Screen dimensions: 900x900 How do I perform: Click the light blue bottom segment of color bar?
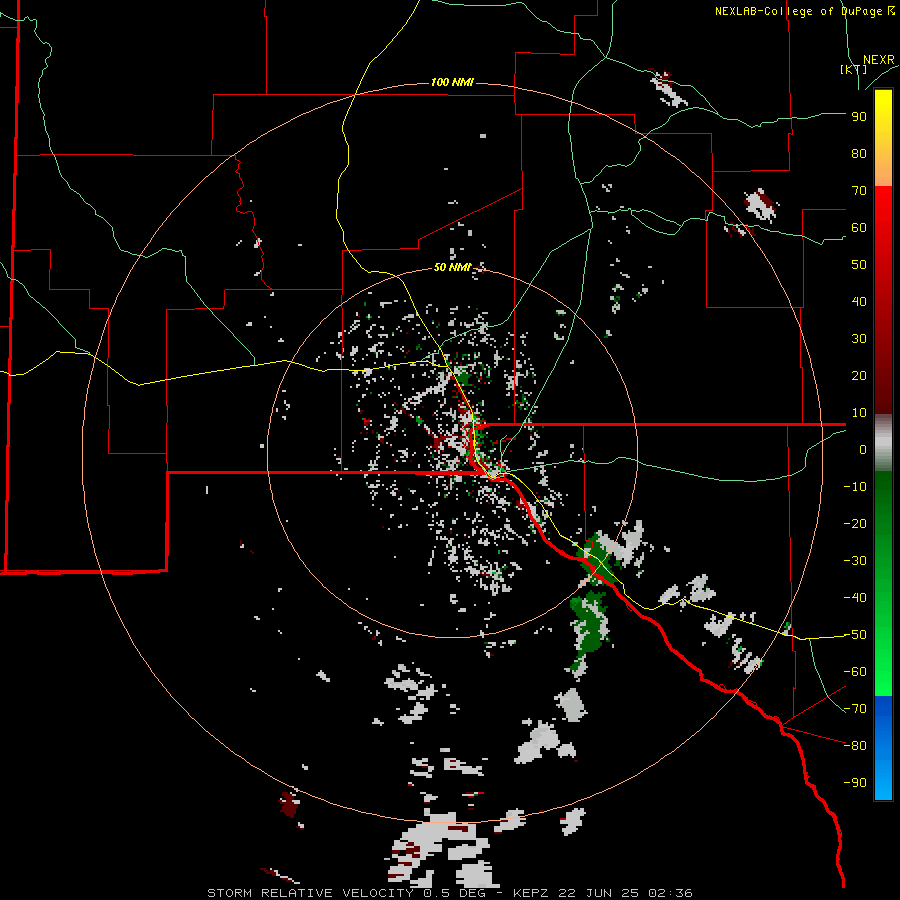point(883,775)
